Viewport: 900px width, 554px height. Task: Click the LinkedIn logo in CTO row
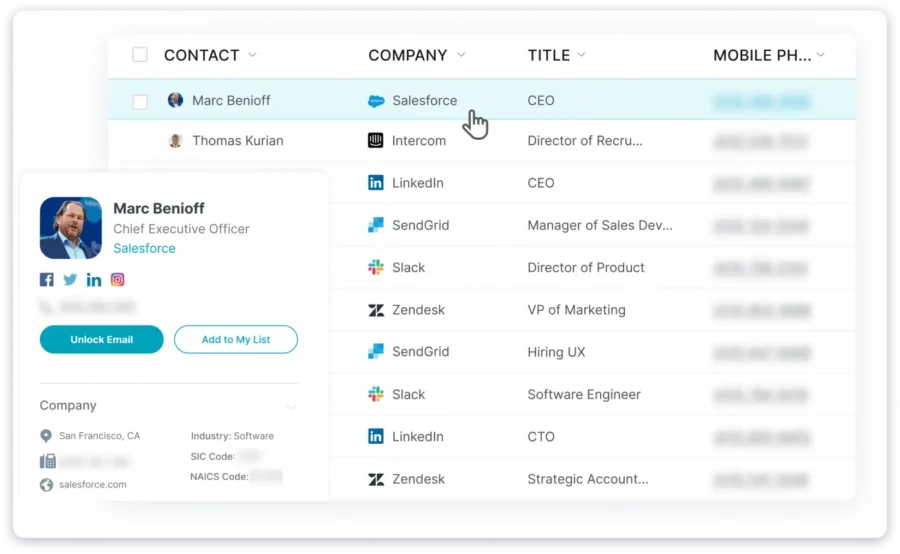(x=375, y=436)
